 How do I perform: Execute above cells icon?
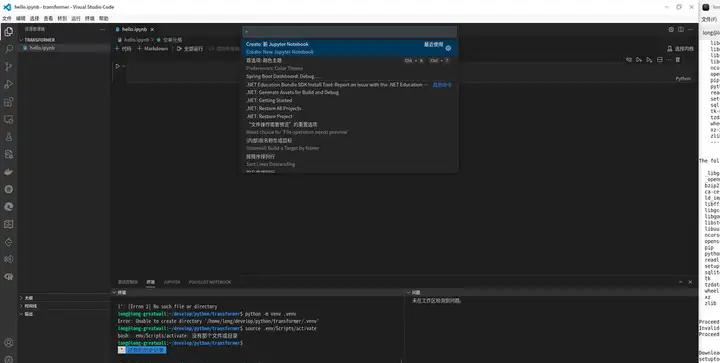(639, 60)
